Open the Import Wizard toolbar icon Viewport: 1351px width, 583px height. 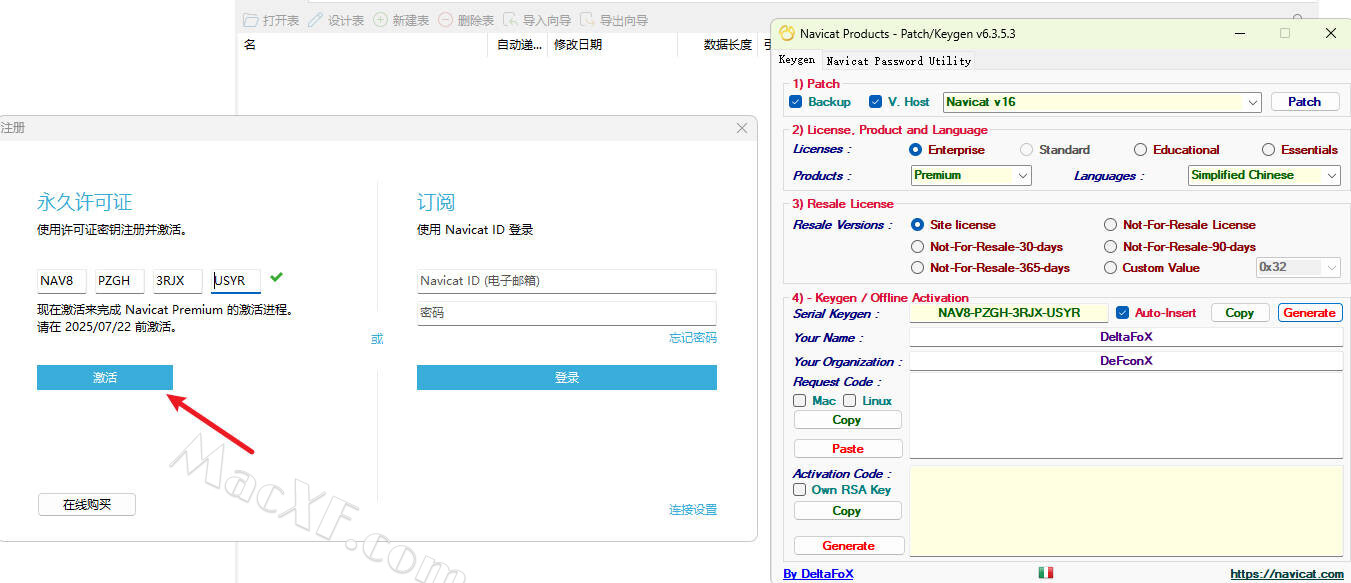click(x=511, y=20)
